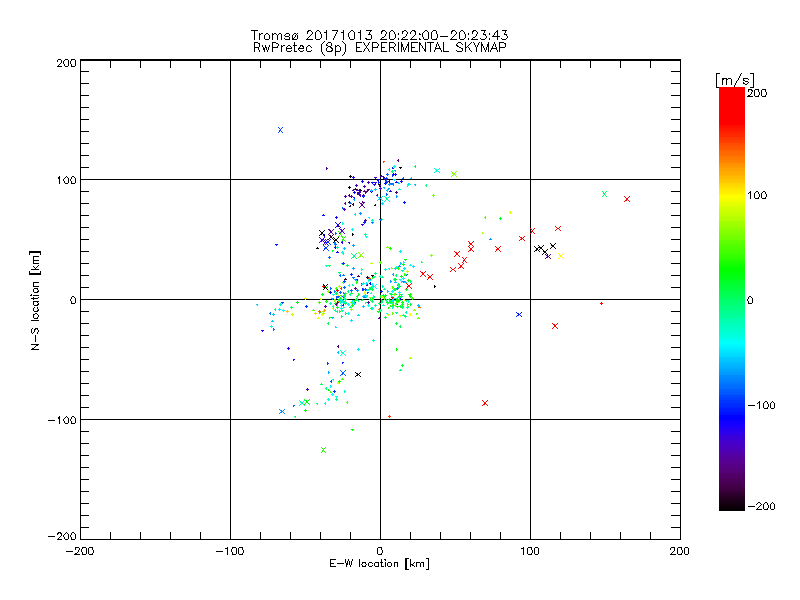
Task: Click the red top end of the colorbar
Action: click(731, 93)
